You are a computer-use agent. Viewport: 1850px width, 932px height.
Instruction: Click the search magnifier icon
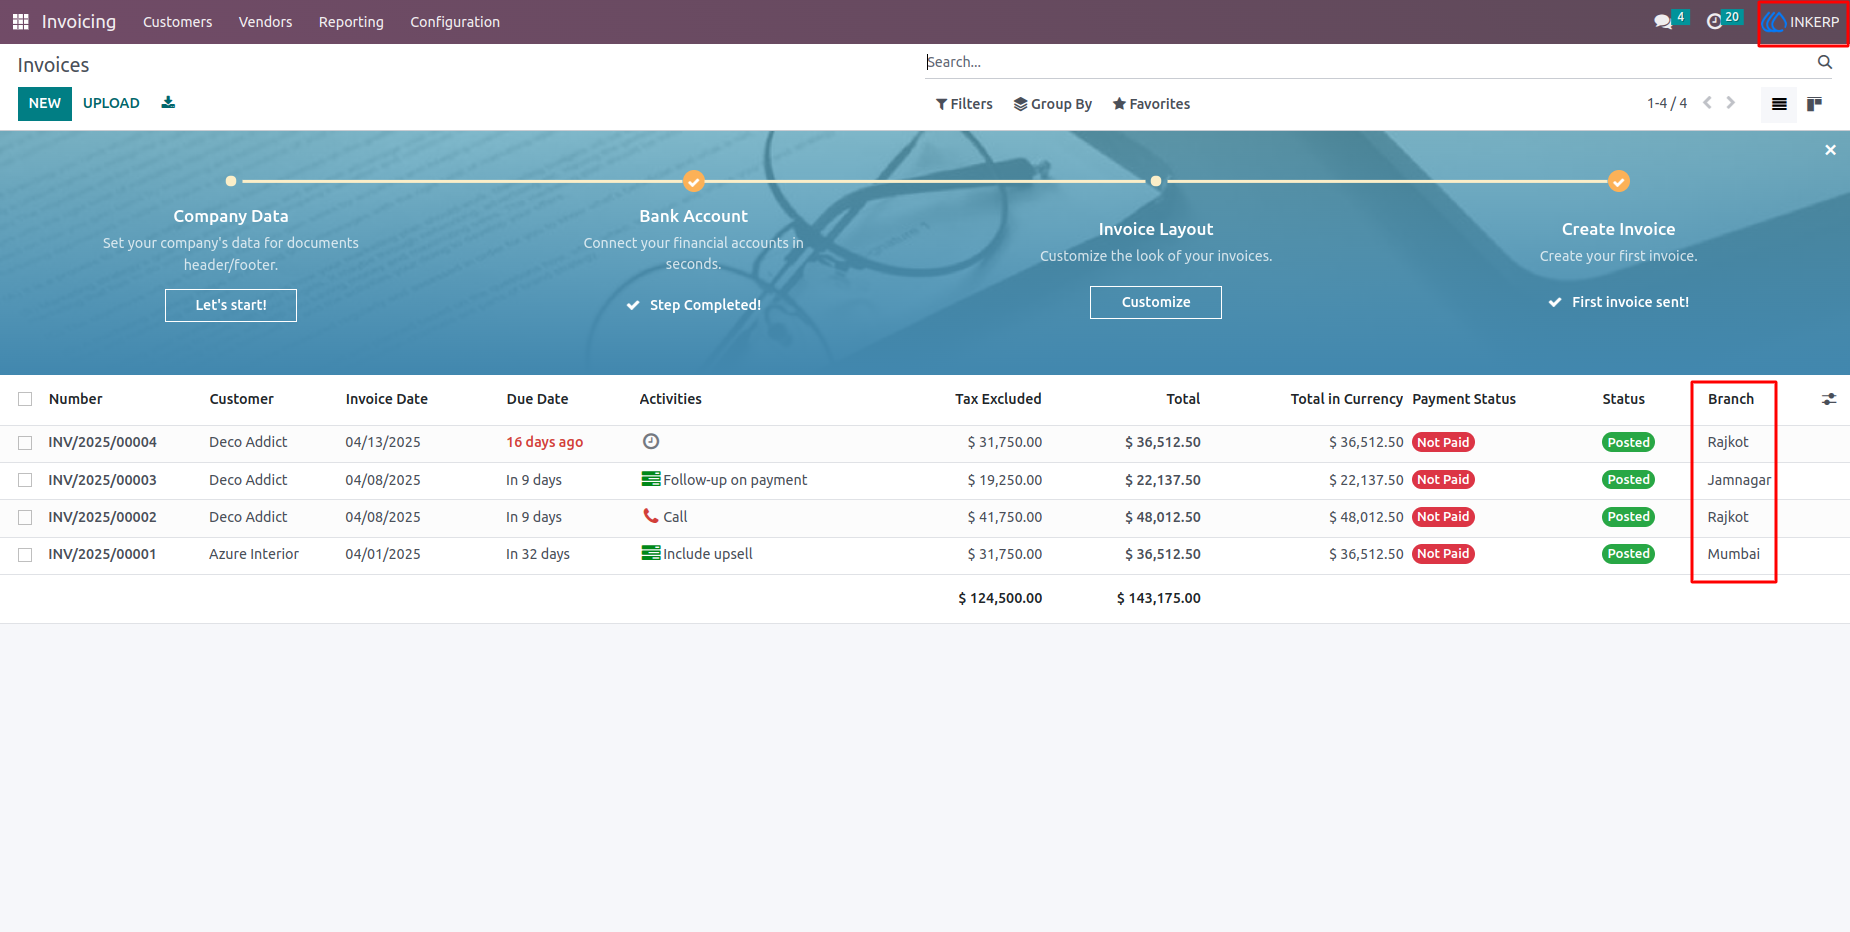1824,62
